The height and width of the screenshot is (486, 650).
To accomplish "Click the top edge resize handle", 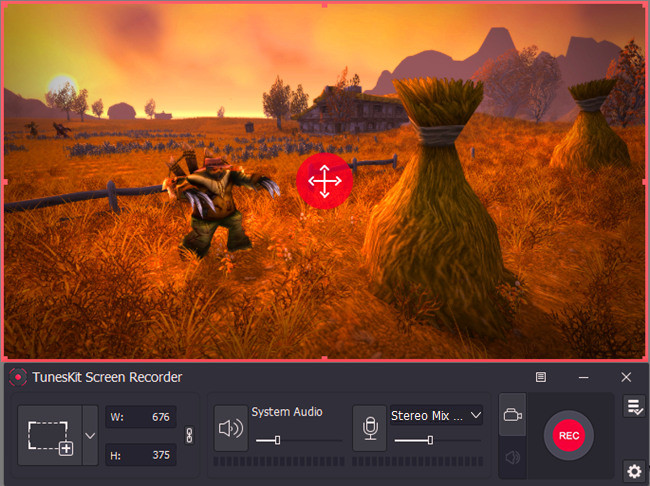I will 325,5.
